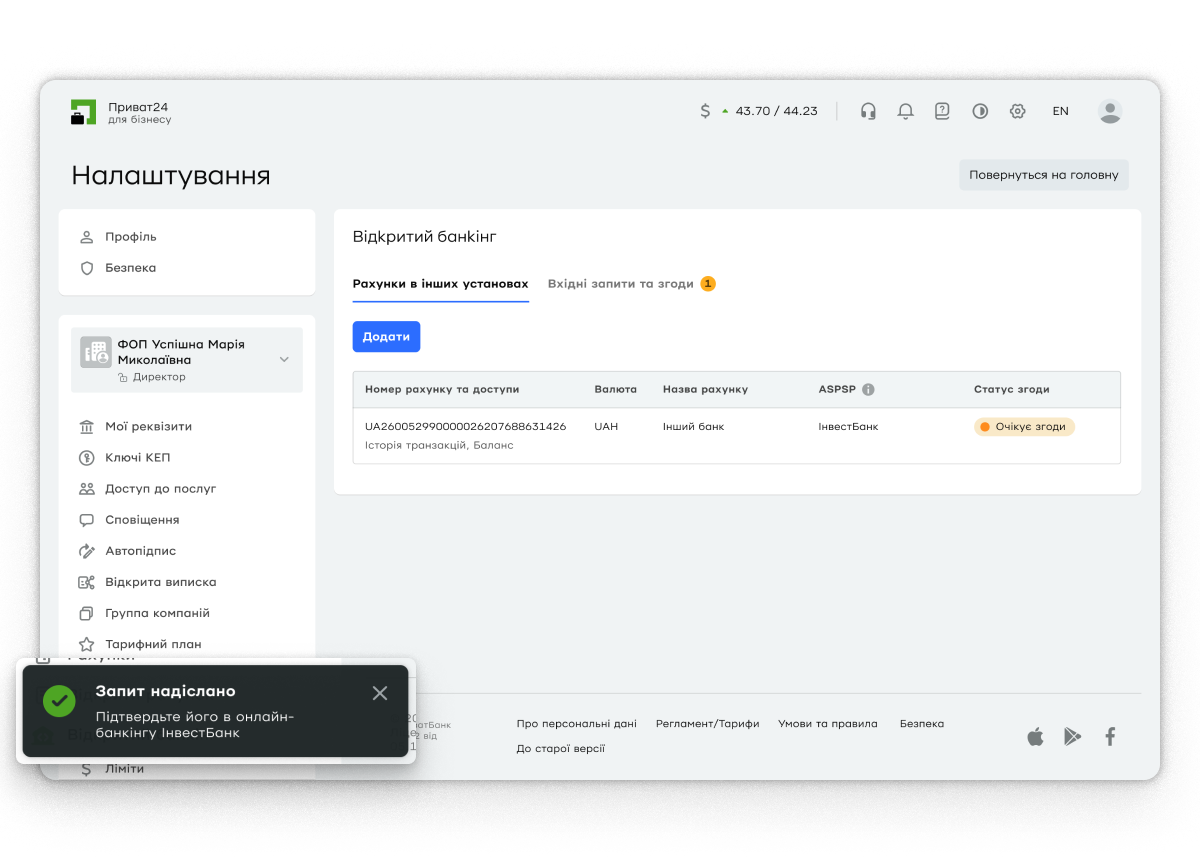Screen dimensions: 1200x860
Task: Open Ліміти menu item
Action: tap(124, 769)
